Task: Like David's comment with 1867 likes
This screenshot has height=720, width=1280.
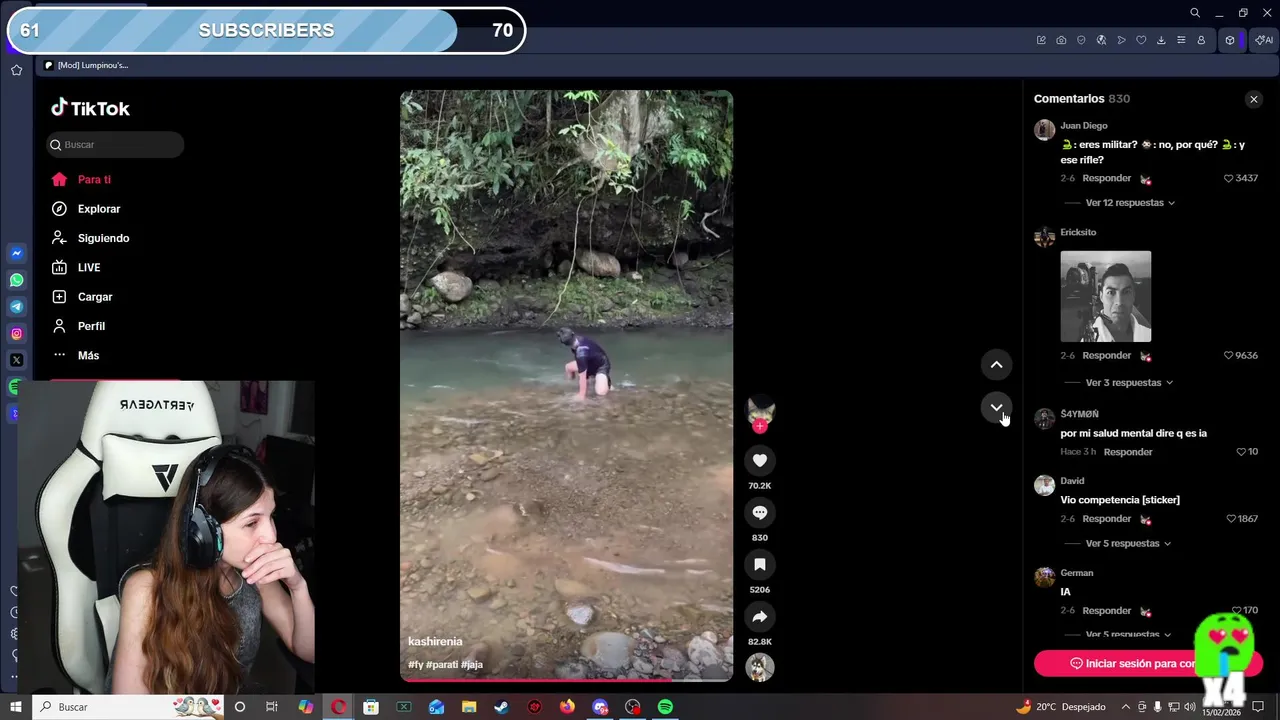Action: [x=1231, y=519]
